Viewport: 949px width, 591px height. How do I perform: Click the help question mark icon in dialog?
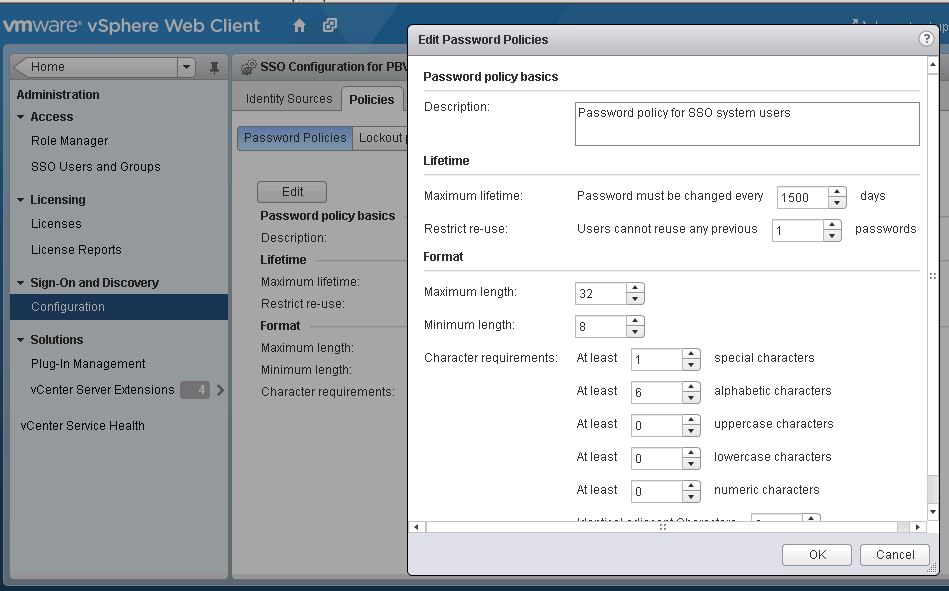pos(926,39)
